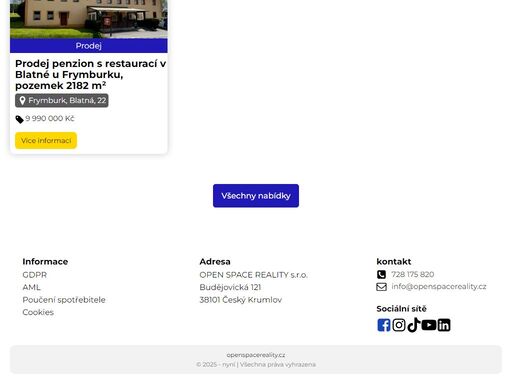Click the phone icon beside 728 175 820

click(381, 274)
